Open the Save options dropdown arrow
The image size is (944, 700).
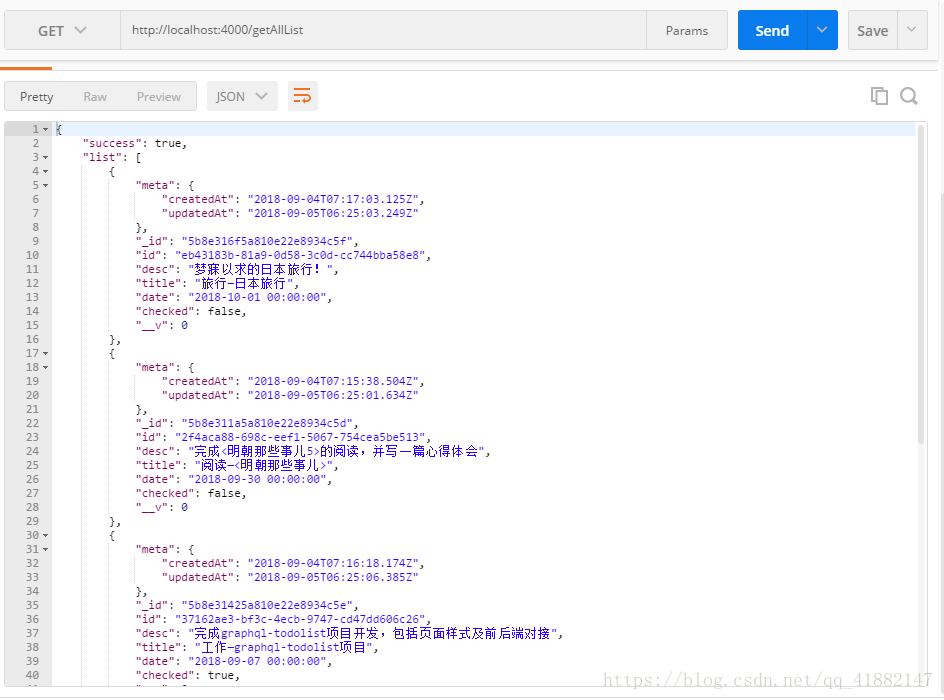(912, 30)
